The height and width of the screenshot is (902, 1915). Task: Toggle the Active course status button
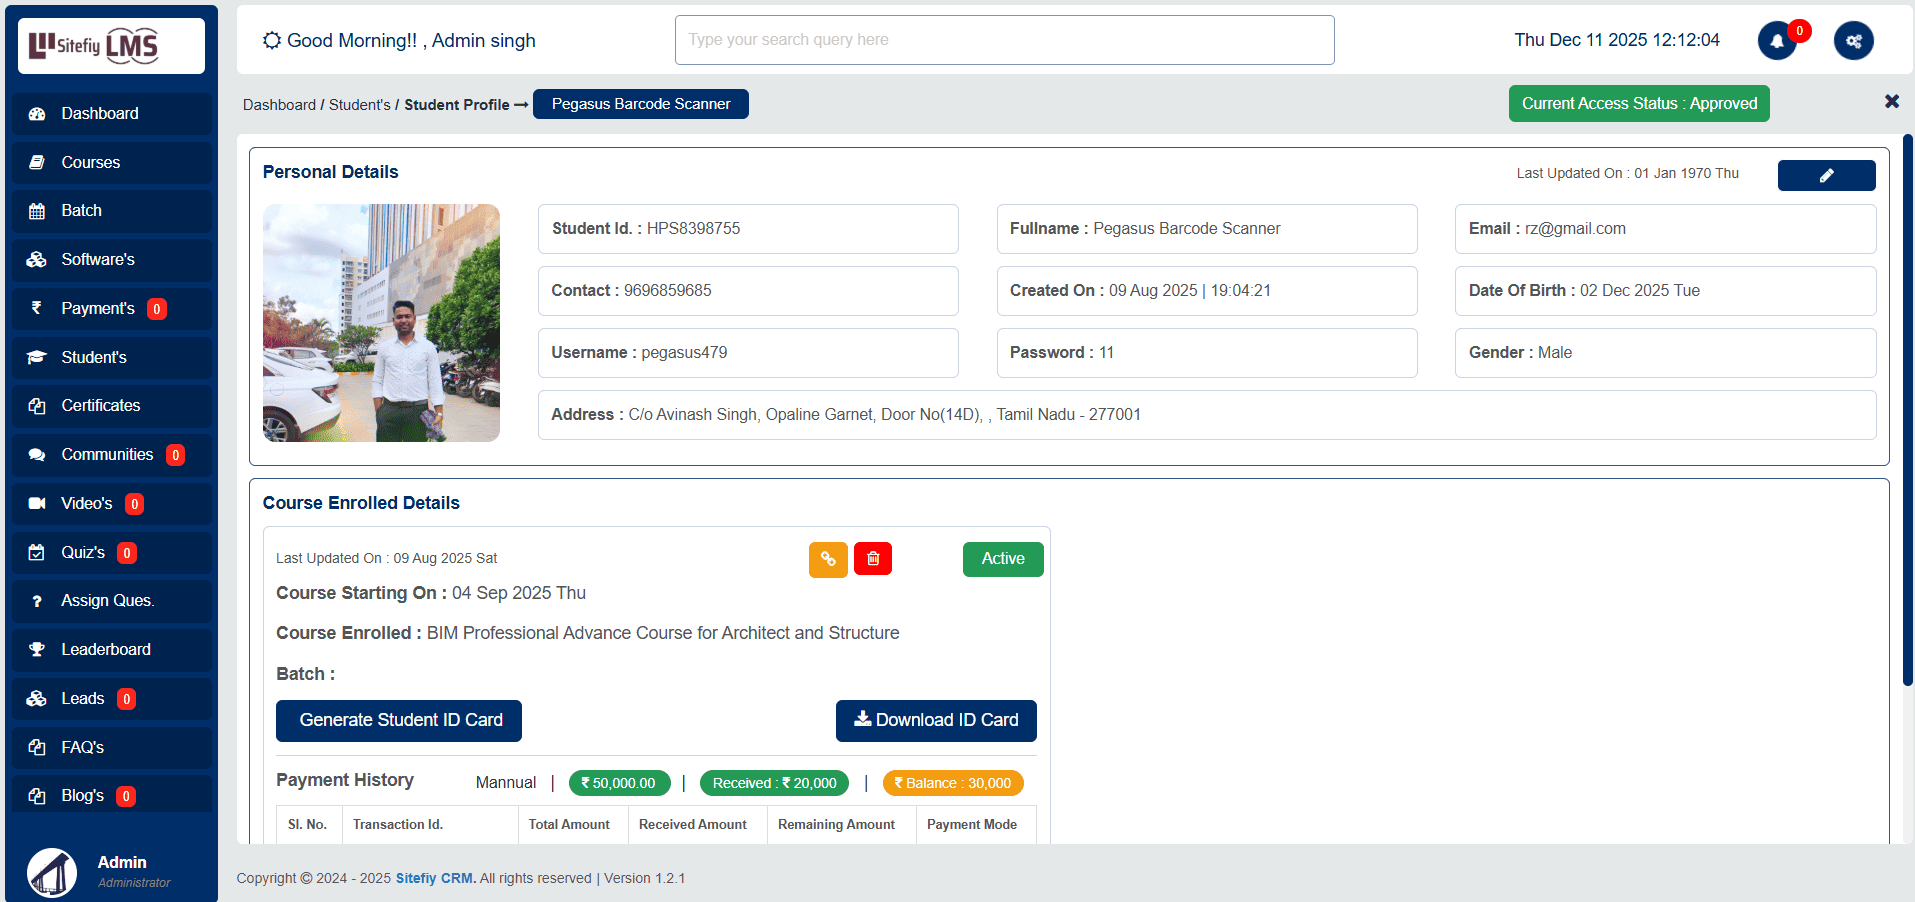[1002, 559]
